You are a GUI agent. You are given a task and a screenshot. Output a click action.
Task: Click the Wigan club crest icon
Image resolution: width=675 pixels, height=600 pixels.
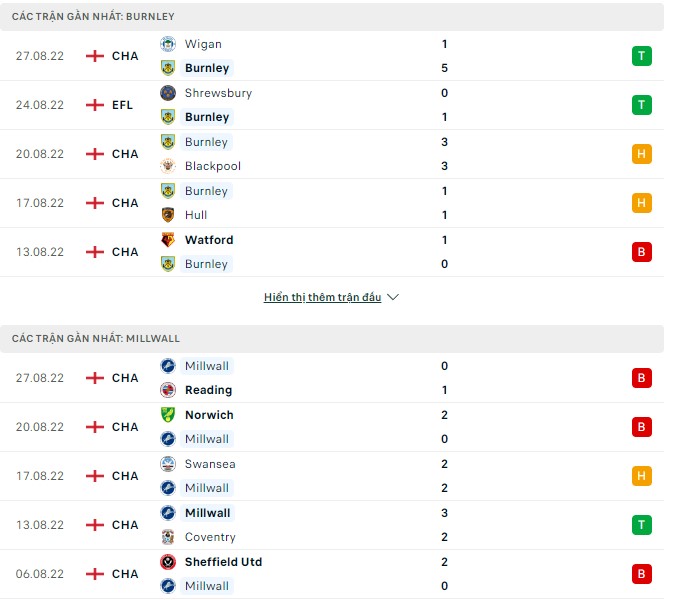(168, 44)
